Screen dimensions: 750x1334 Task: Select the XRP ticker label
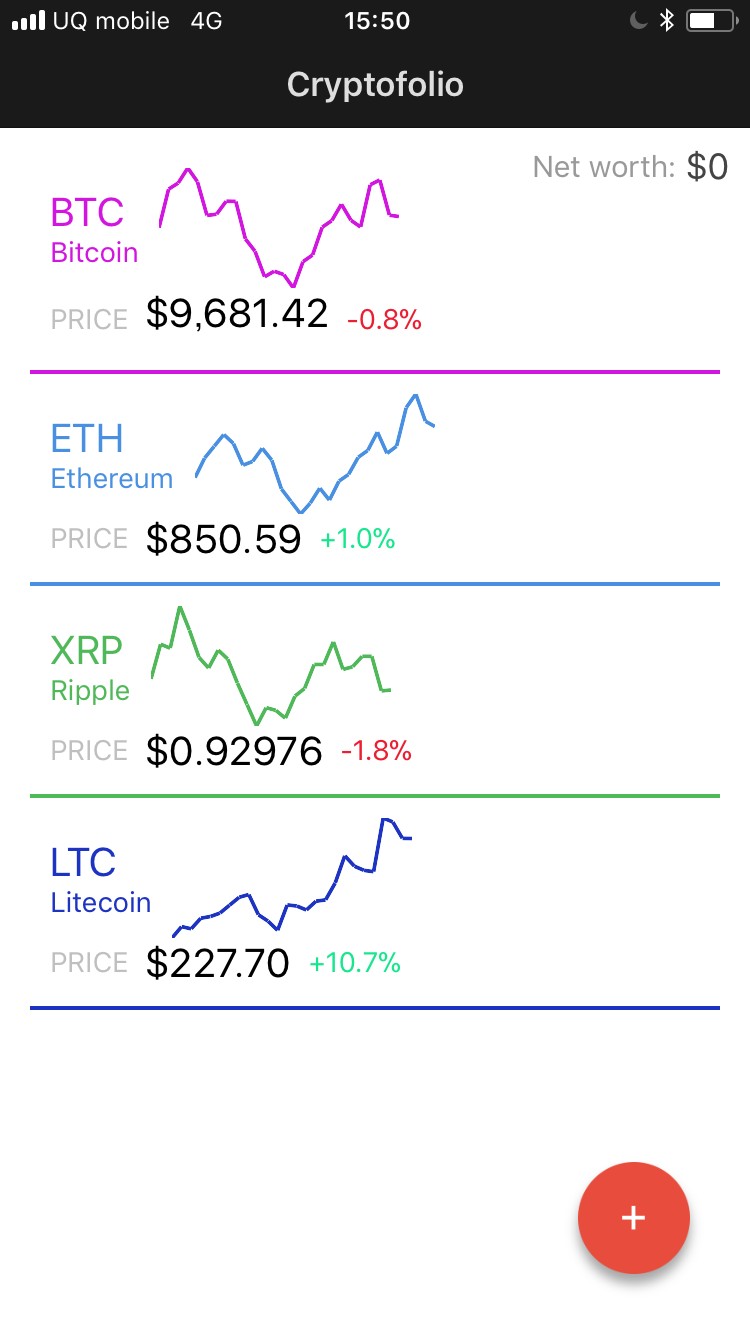pyautogui.click(x=87, y=650)
